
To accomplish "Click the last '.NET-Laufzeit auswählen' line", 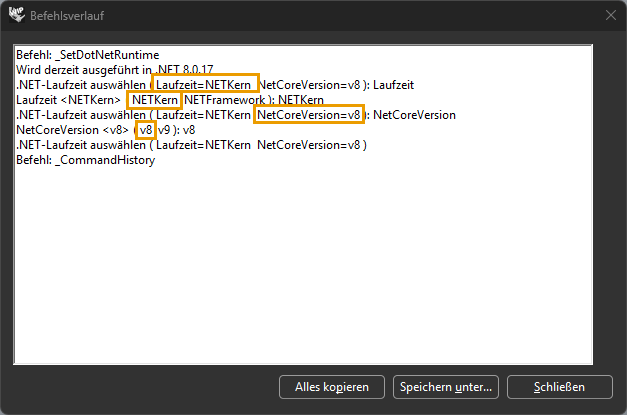I will pyautogui.click(x=191, y=145).
